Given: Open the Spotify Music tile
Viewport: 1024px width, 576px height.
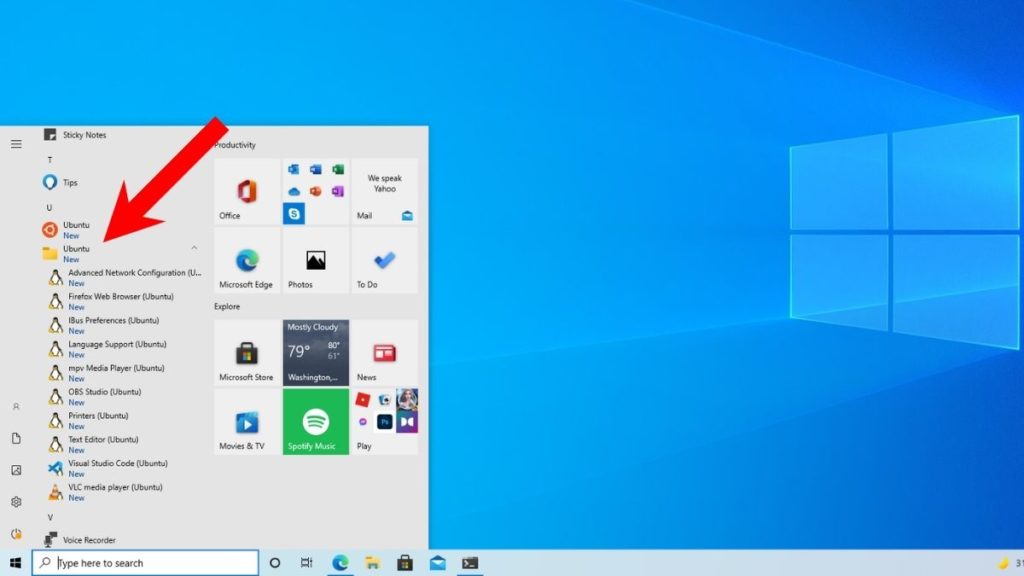Looking at the screenshot, I should 314,420.
